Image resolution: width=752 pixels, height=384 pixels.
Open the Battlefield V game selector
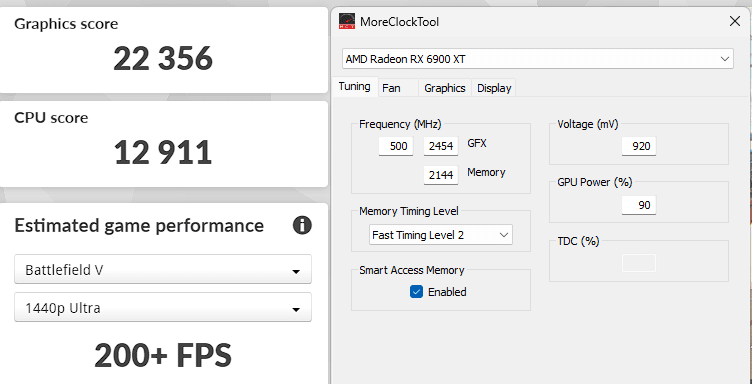tap(163, 269)
